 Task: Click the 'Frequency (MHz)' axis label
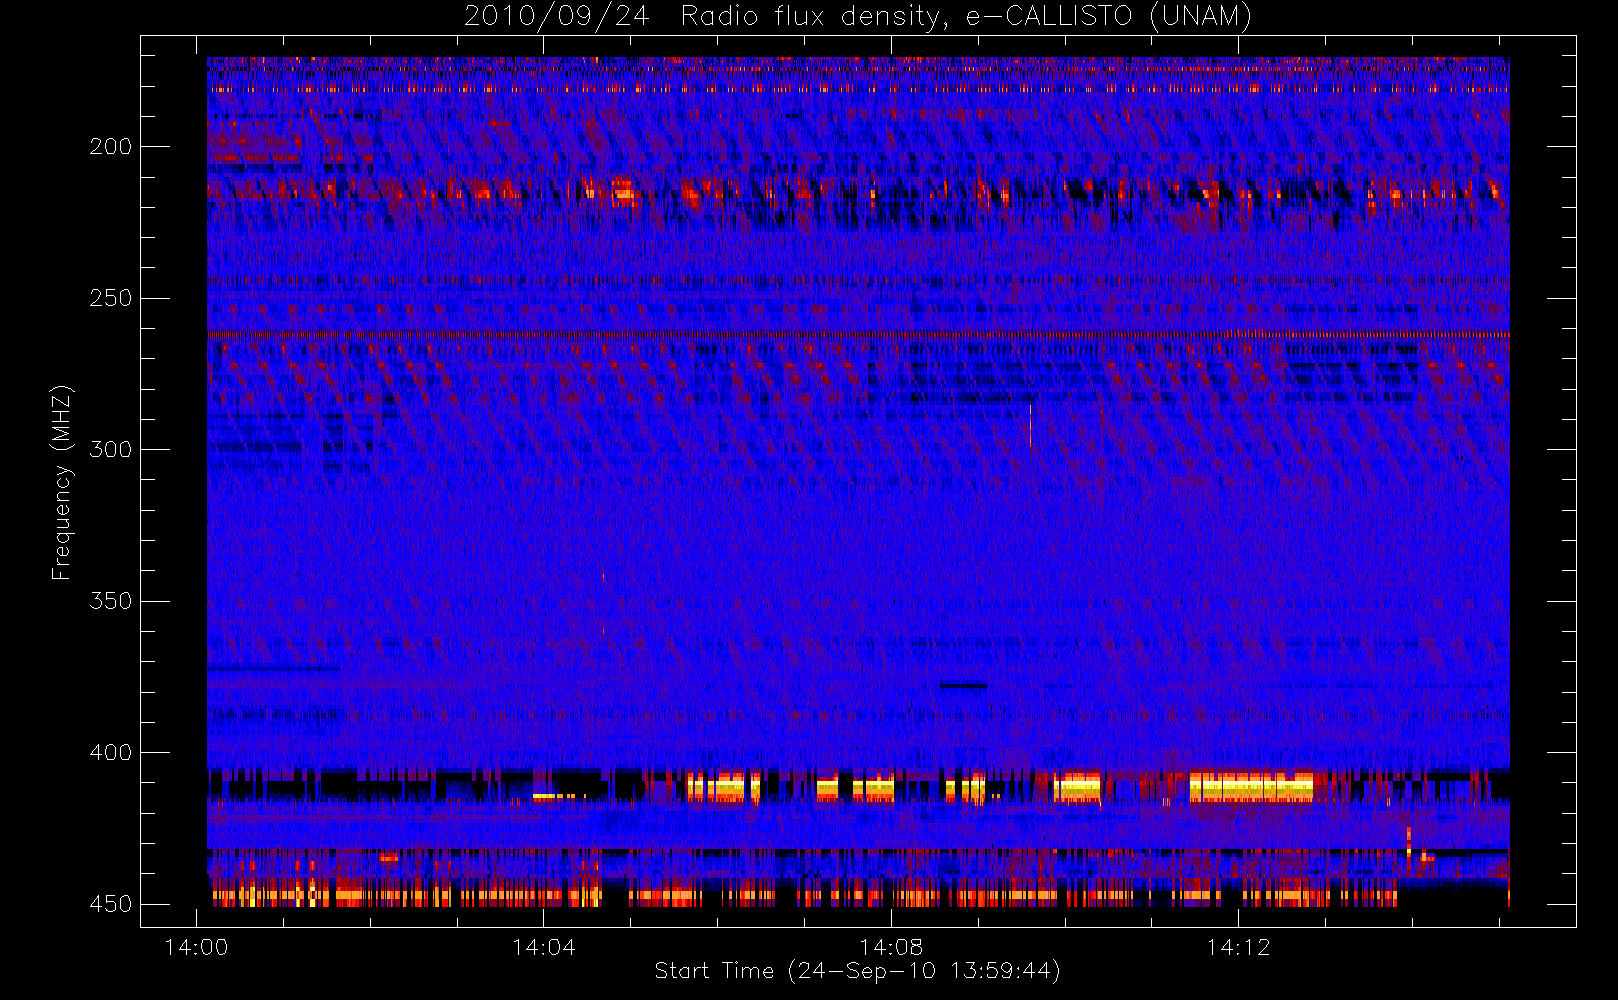coord(62,482)
